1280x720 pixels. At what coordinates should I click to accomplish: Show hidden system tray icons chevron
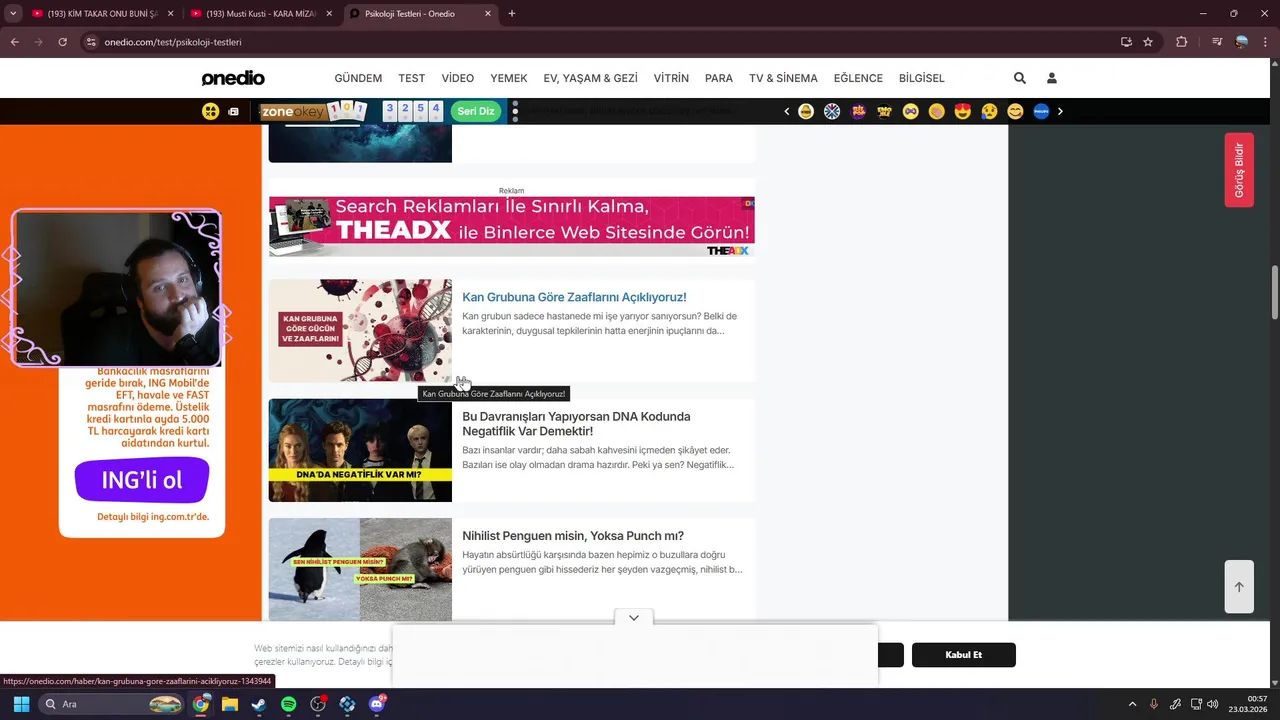[x=1132, y=704]
